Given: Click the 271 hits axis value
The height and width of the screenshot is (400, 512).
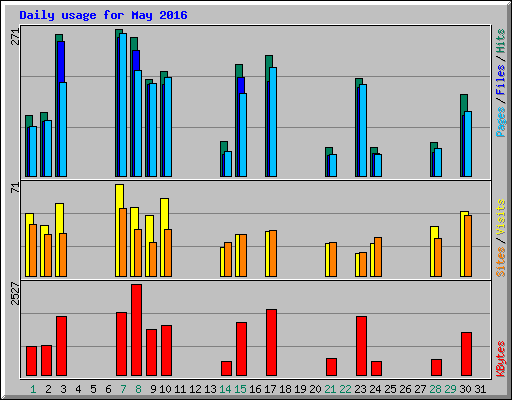Looking at the screenshot, I should click(15, 37).
